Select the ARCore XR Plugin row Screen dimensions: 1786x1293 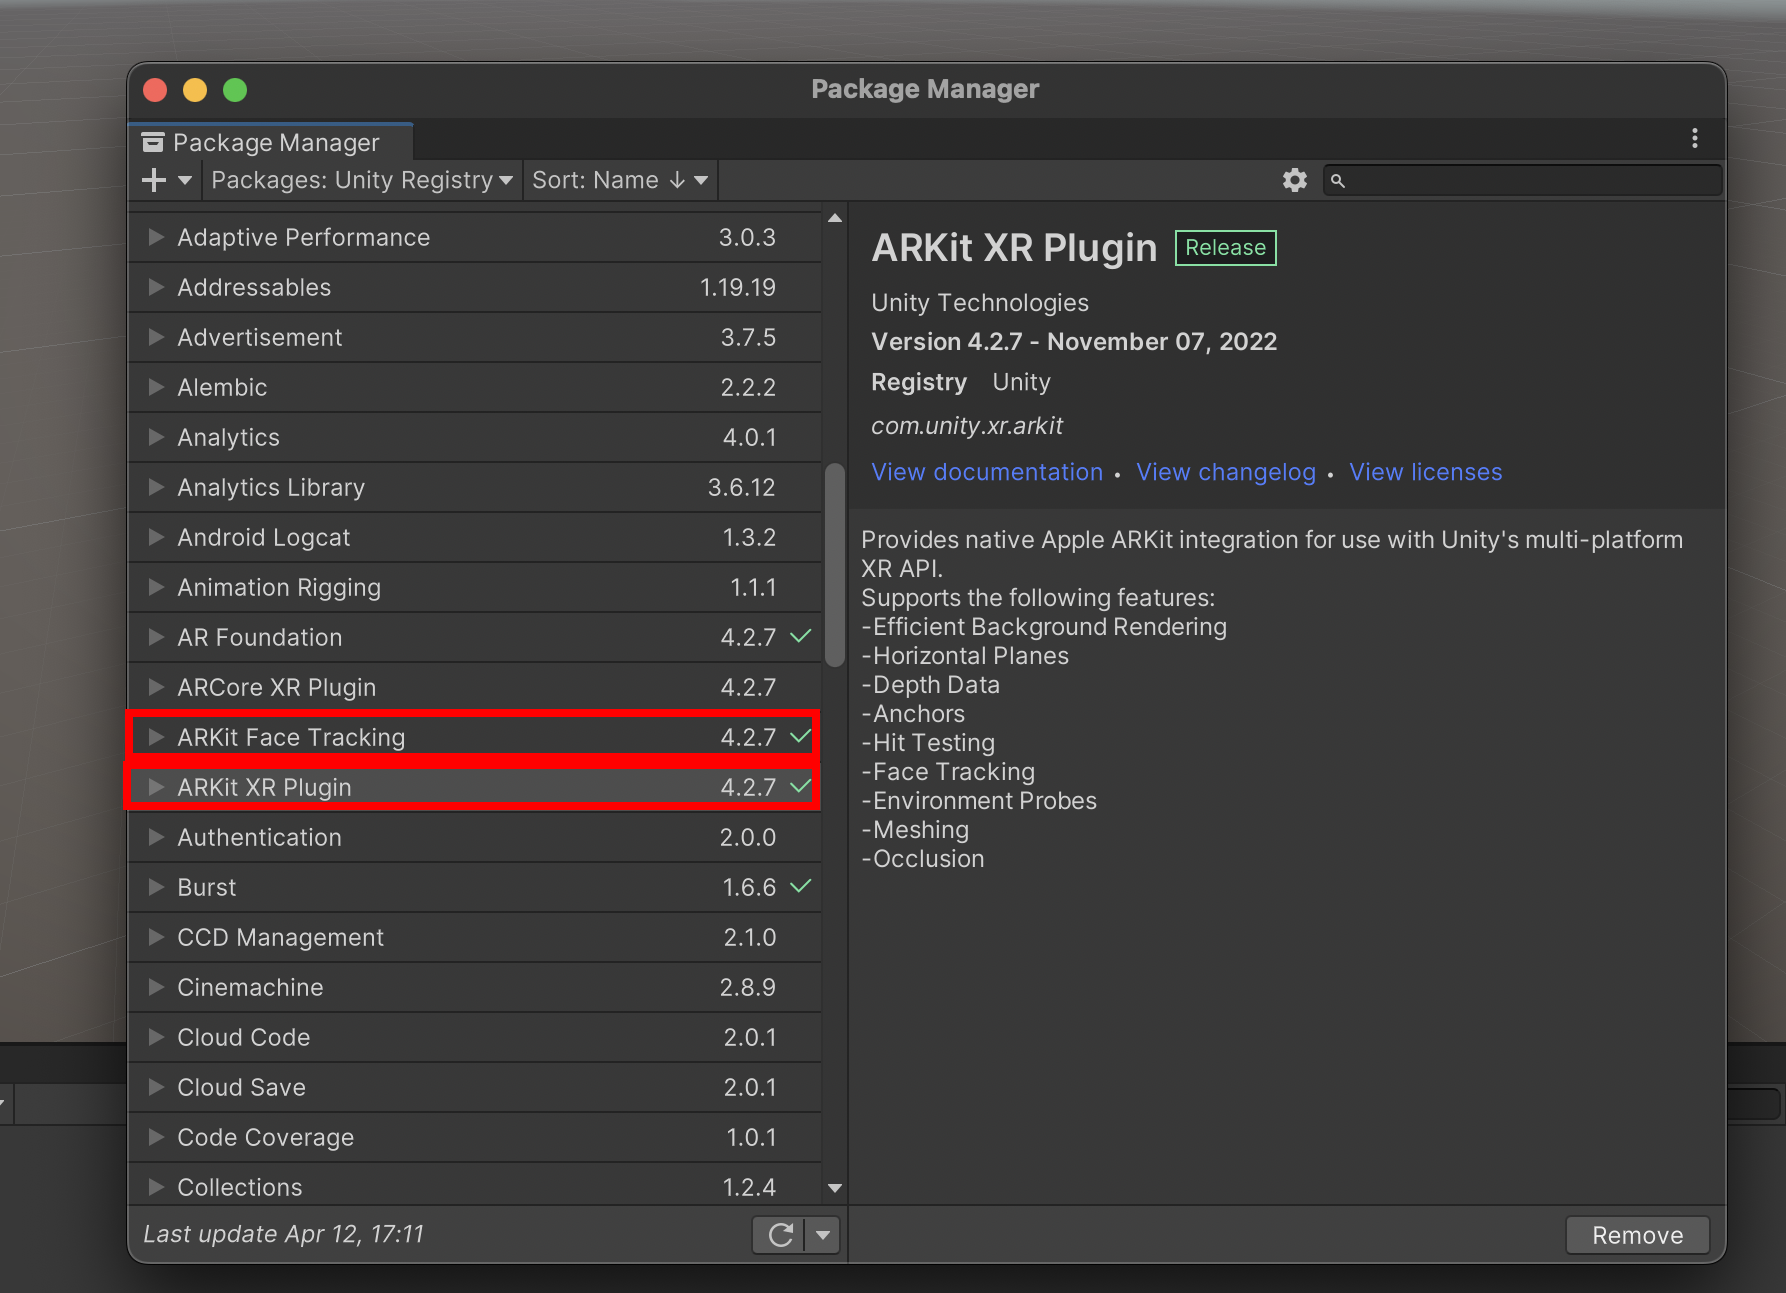(475, 687)
